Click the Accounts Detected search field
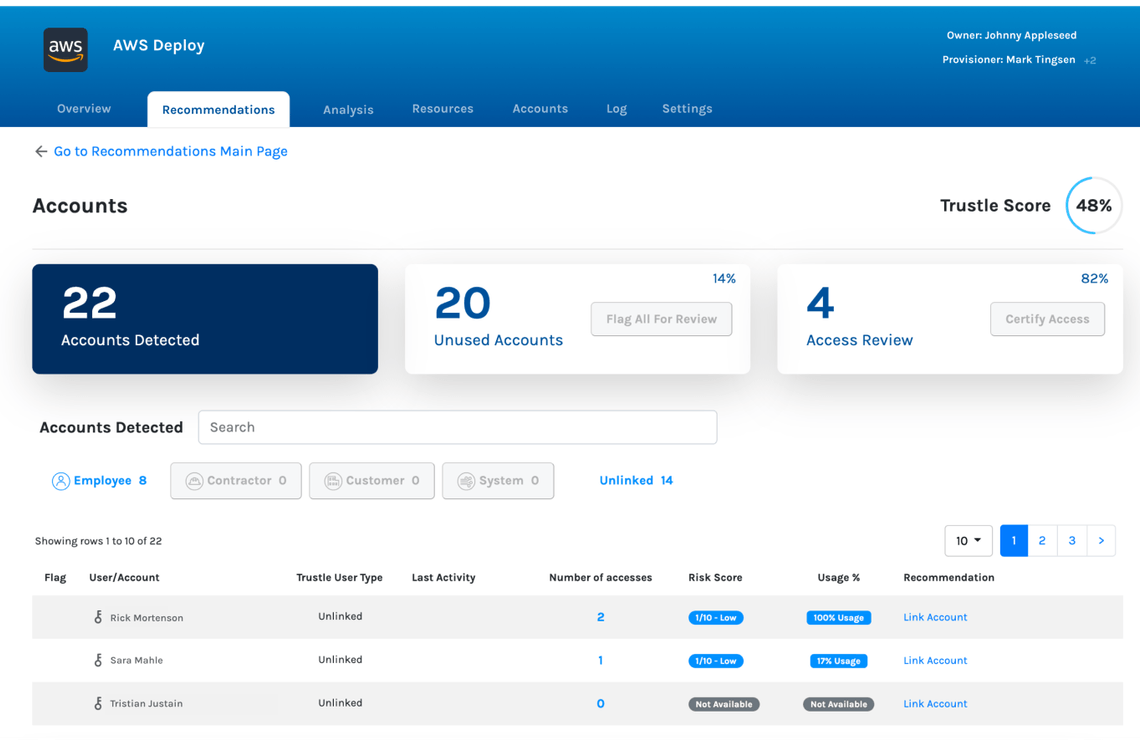 [x=457, y=427]
